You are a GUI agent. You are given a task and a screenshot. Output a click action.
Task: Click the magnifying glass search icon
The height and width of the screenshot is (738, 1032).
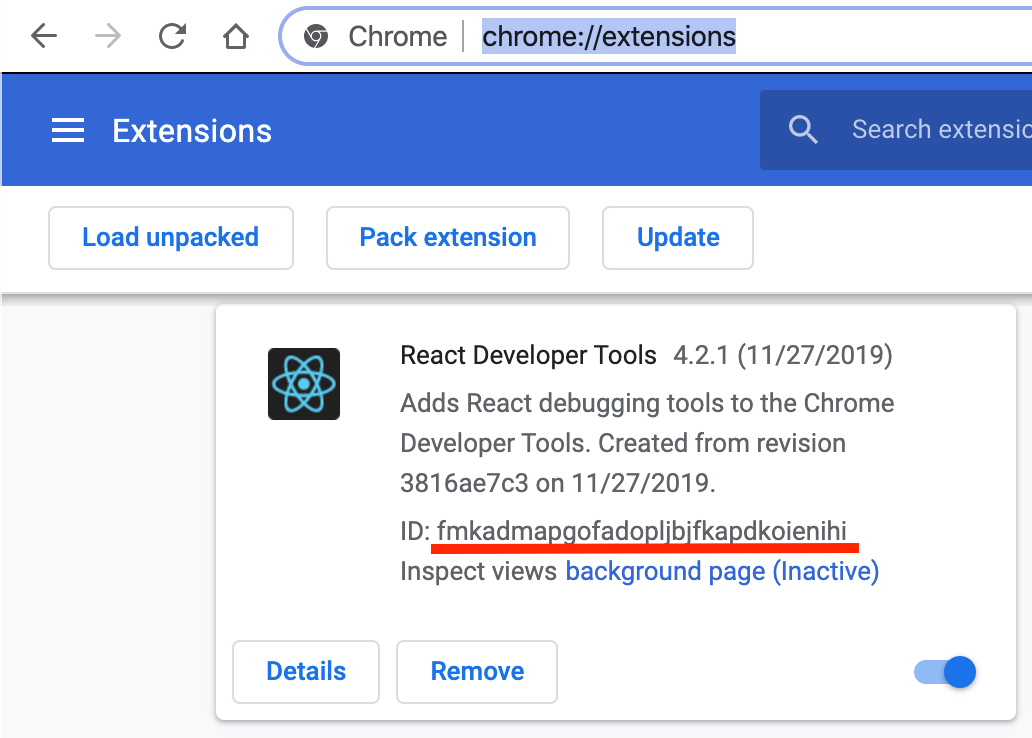coord(803,130)
